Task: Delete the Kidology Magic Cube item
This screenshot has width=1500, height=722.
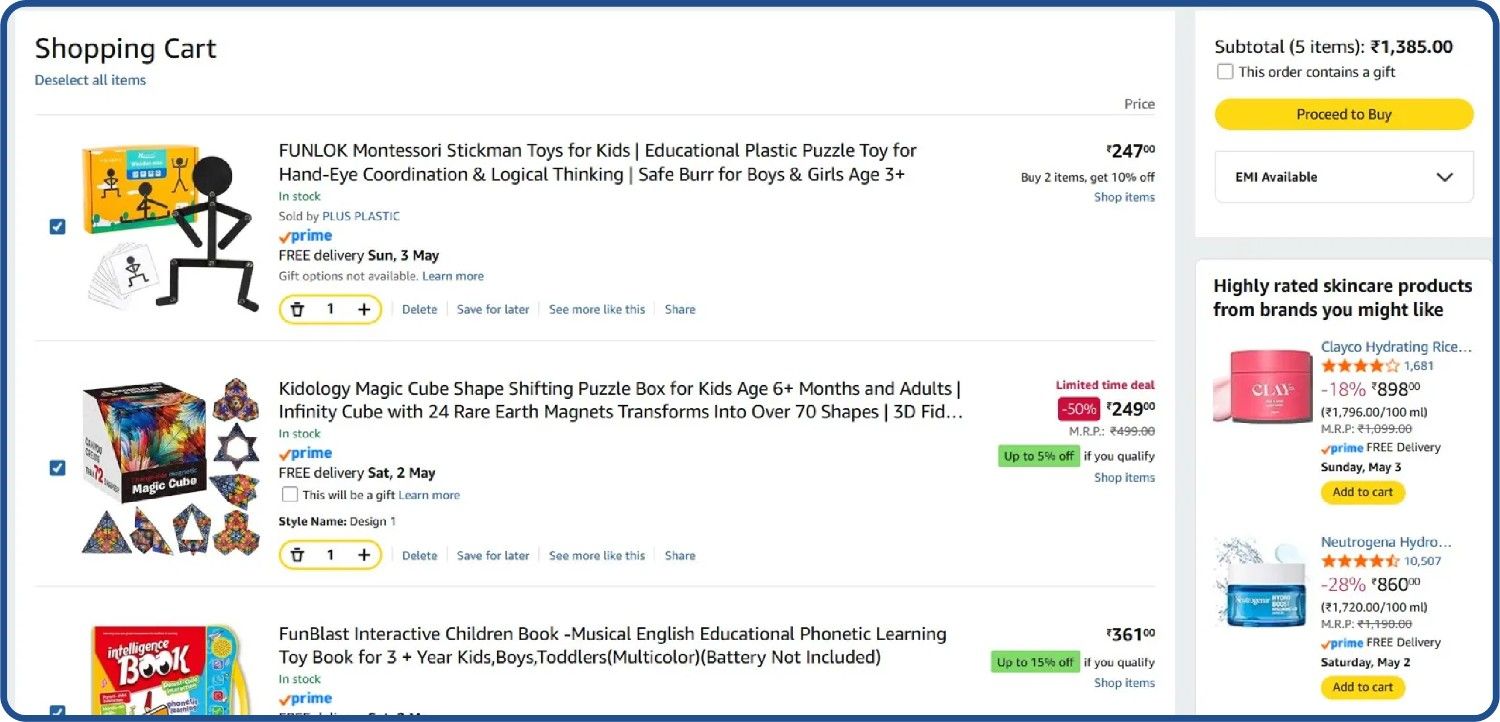Action: [419, 554]
